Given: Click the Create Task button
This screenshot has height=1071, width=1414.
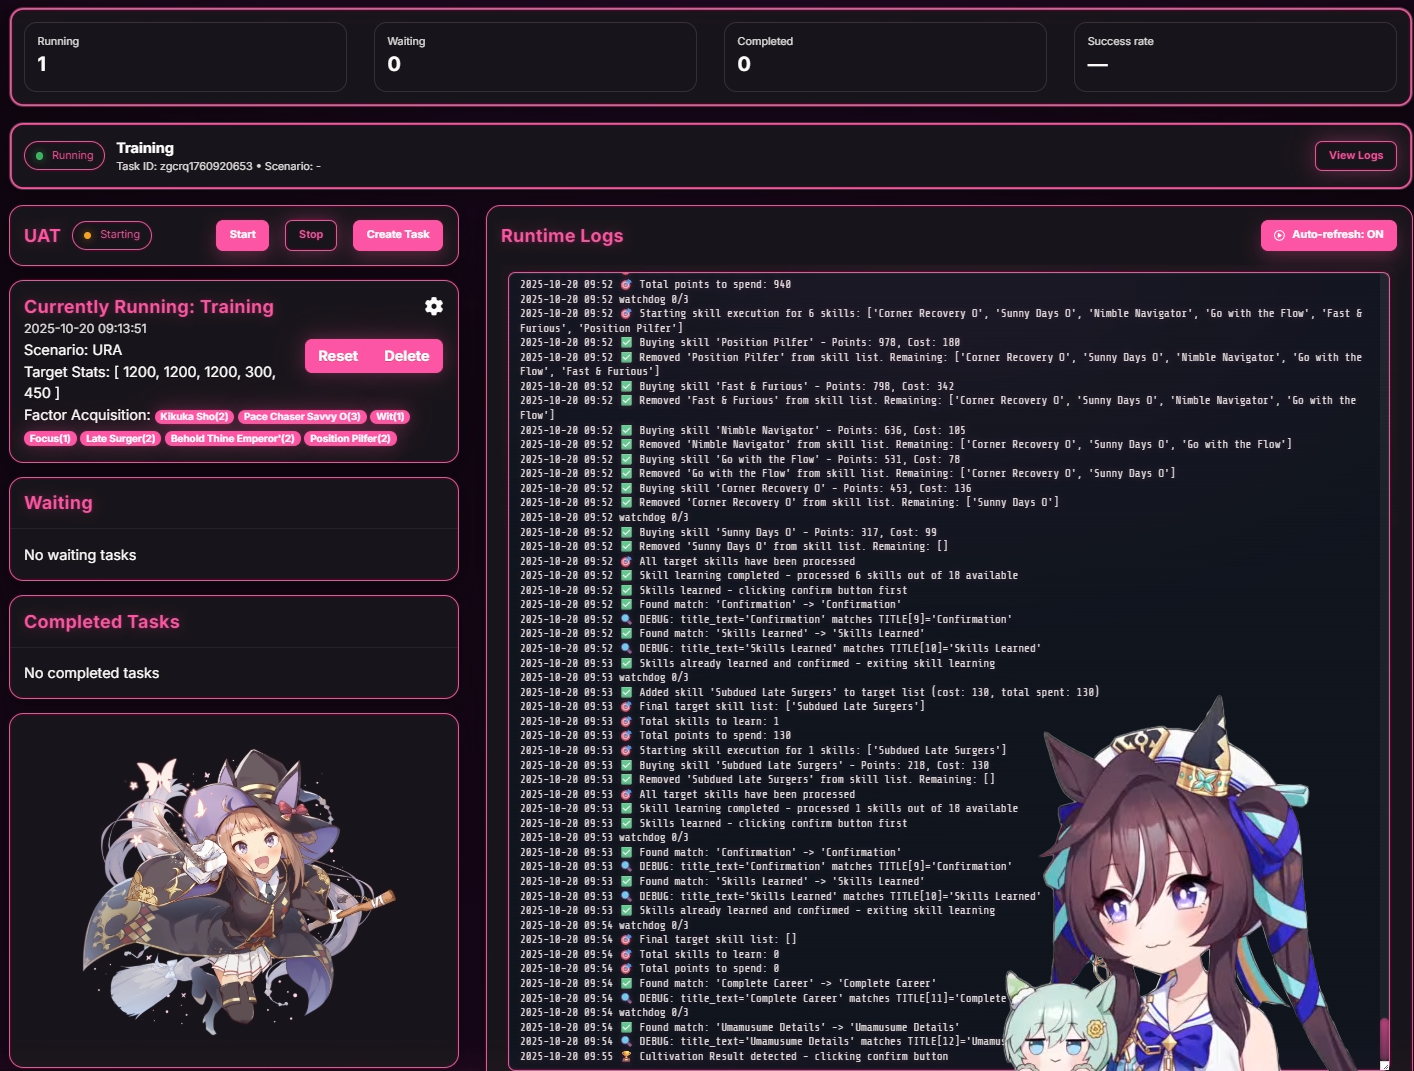Looking at the screenshot, I should pyautogui.click(x=398, y=235).
